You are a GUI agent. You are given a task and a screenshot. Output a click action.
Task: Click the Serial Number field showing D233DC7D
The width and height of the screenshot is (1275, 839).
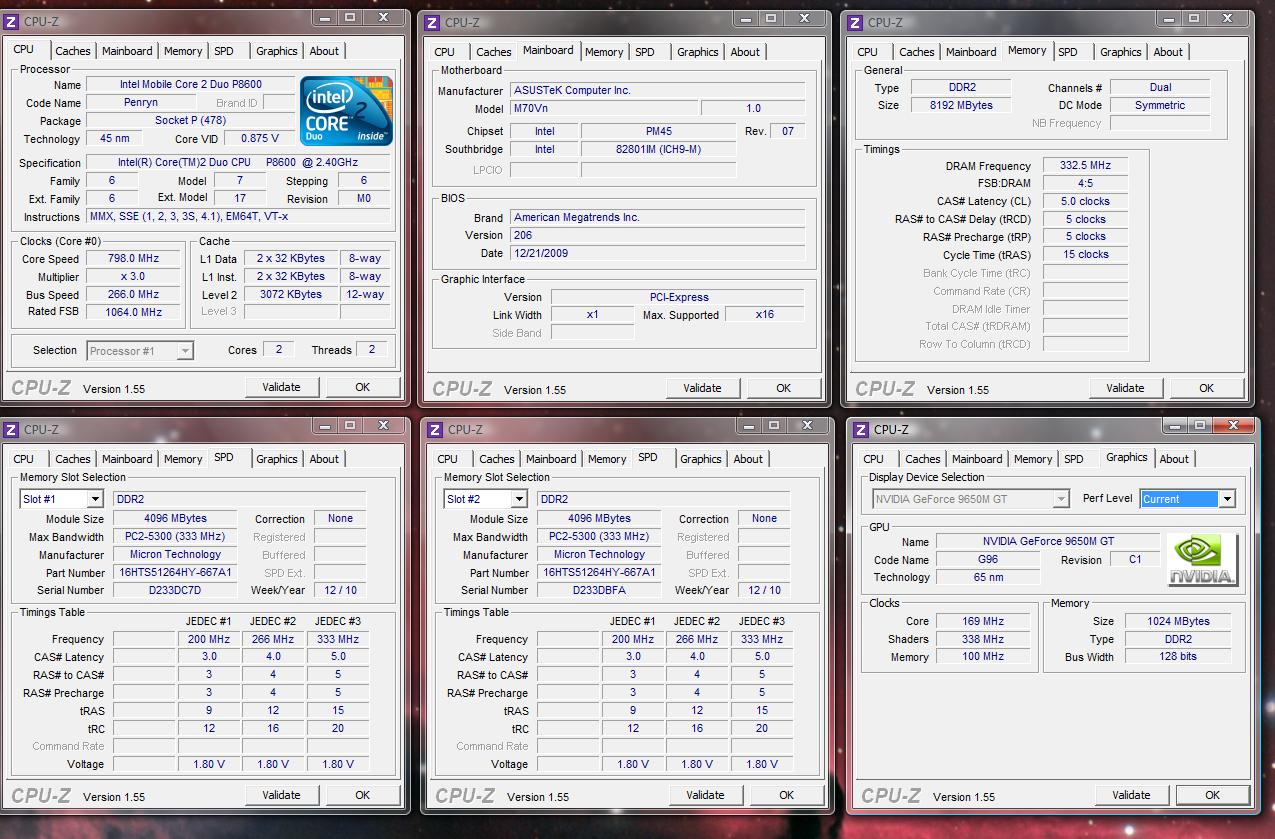pos(175,590)
